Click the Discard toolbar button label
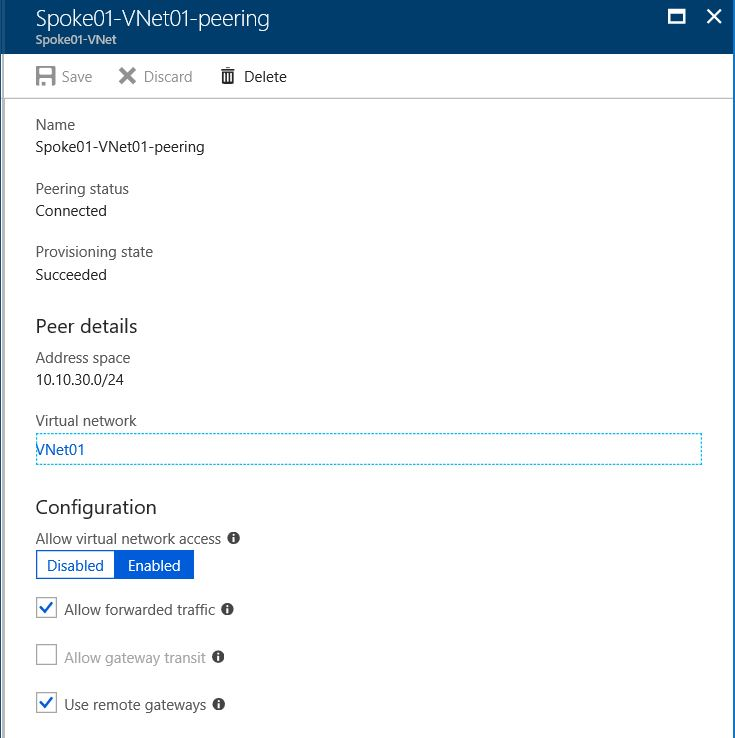 point(168,77)
